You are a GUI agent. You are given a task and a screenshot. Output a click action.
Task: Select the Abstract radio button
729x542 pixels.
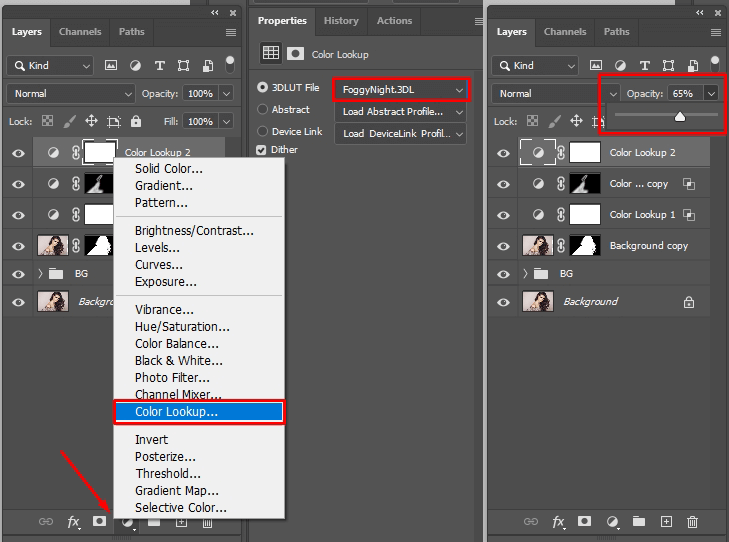point(263,110)
